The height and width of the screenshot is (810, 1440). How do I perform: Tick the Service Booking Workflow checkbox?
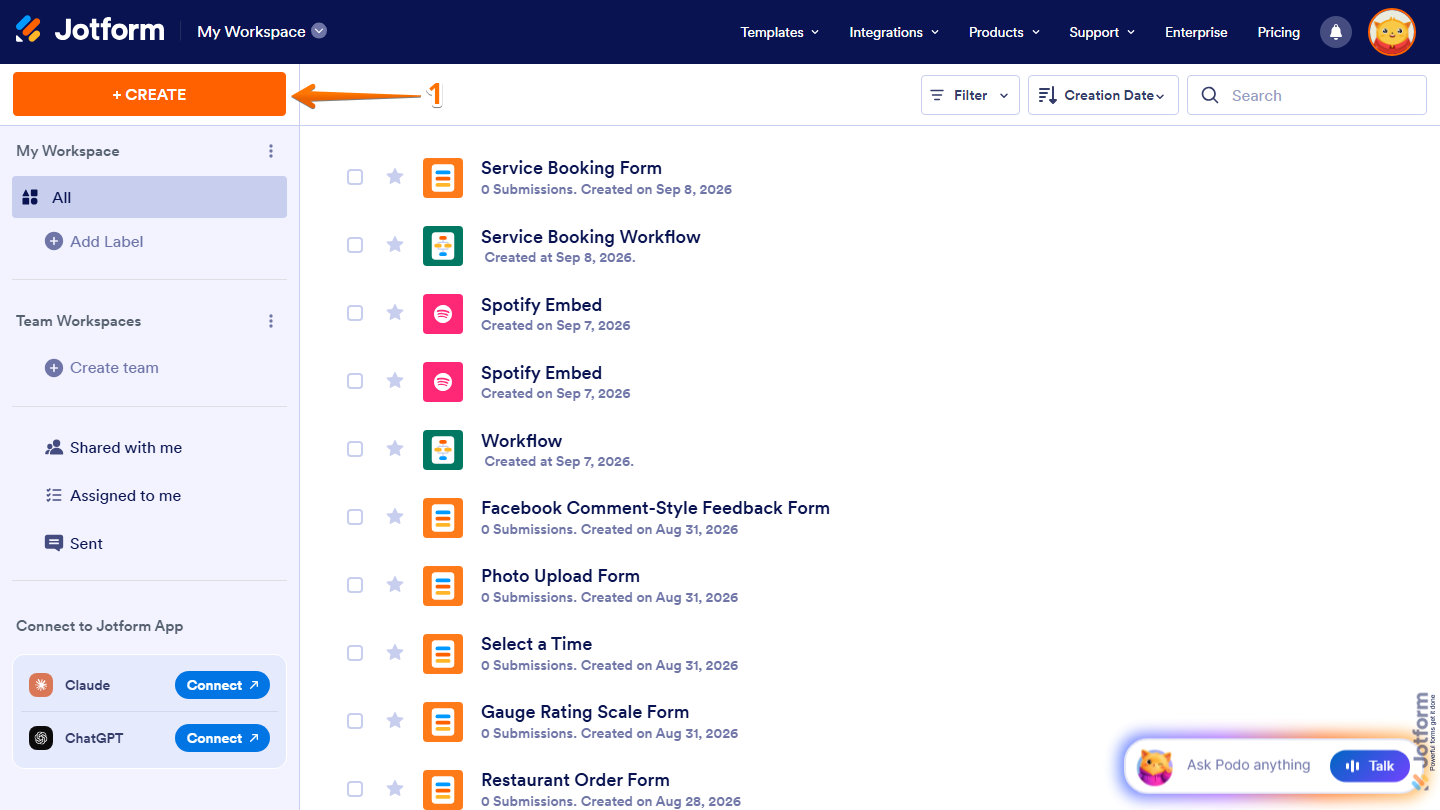tap(355, 245)
